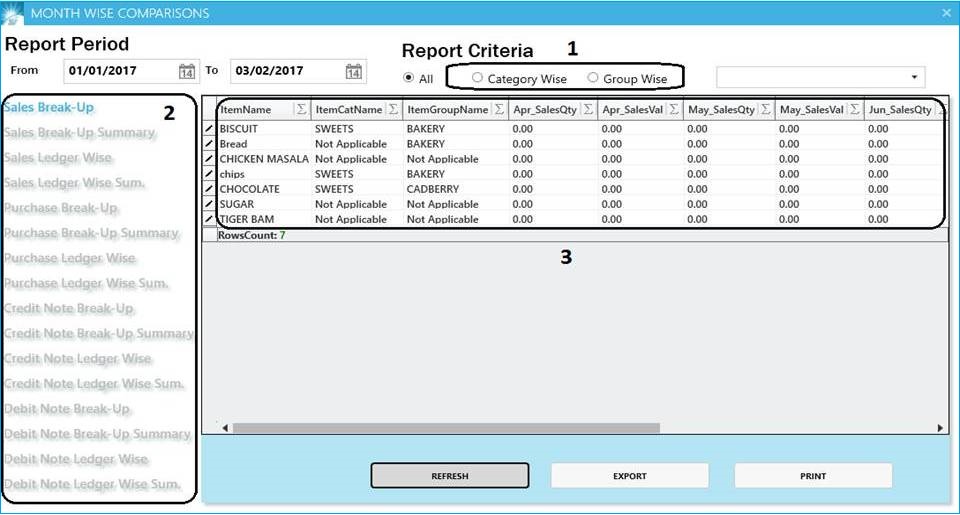Open Credit Note Break-Up report
Viewport: 960px width, 515px height.
coord(69,308)
